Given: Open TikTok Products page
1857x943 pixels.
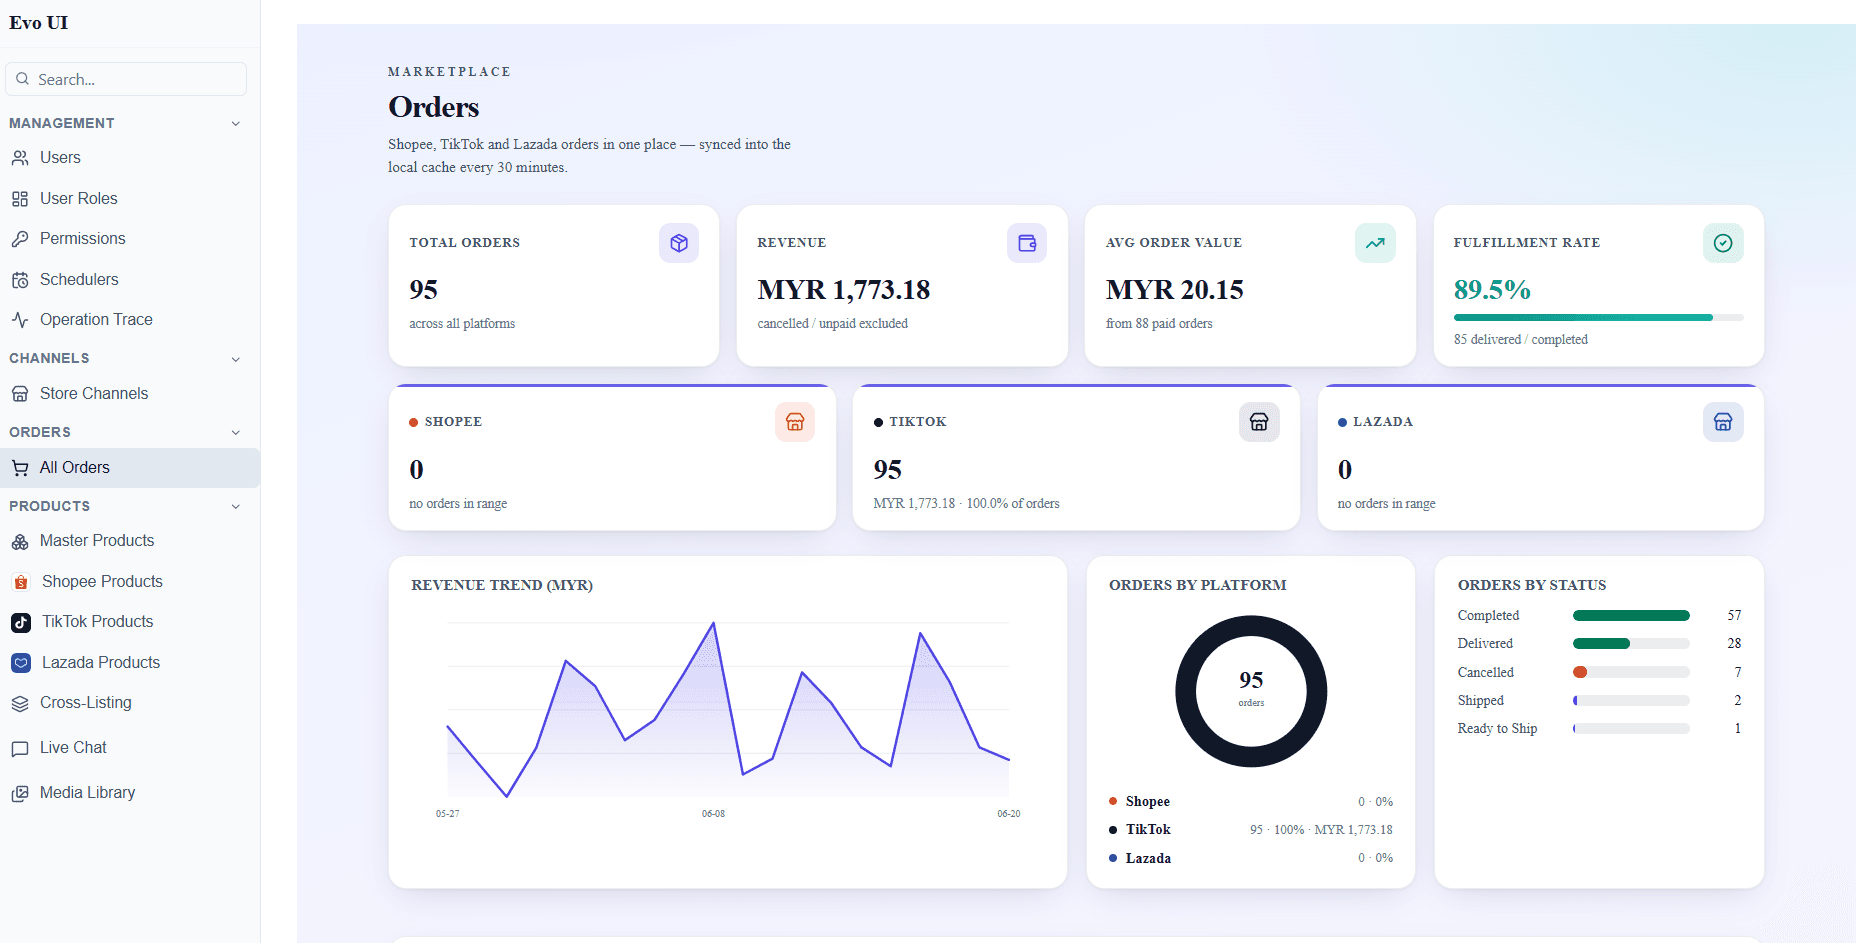Looking at the screenshot, I should click(130, 622).
